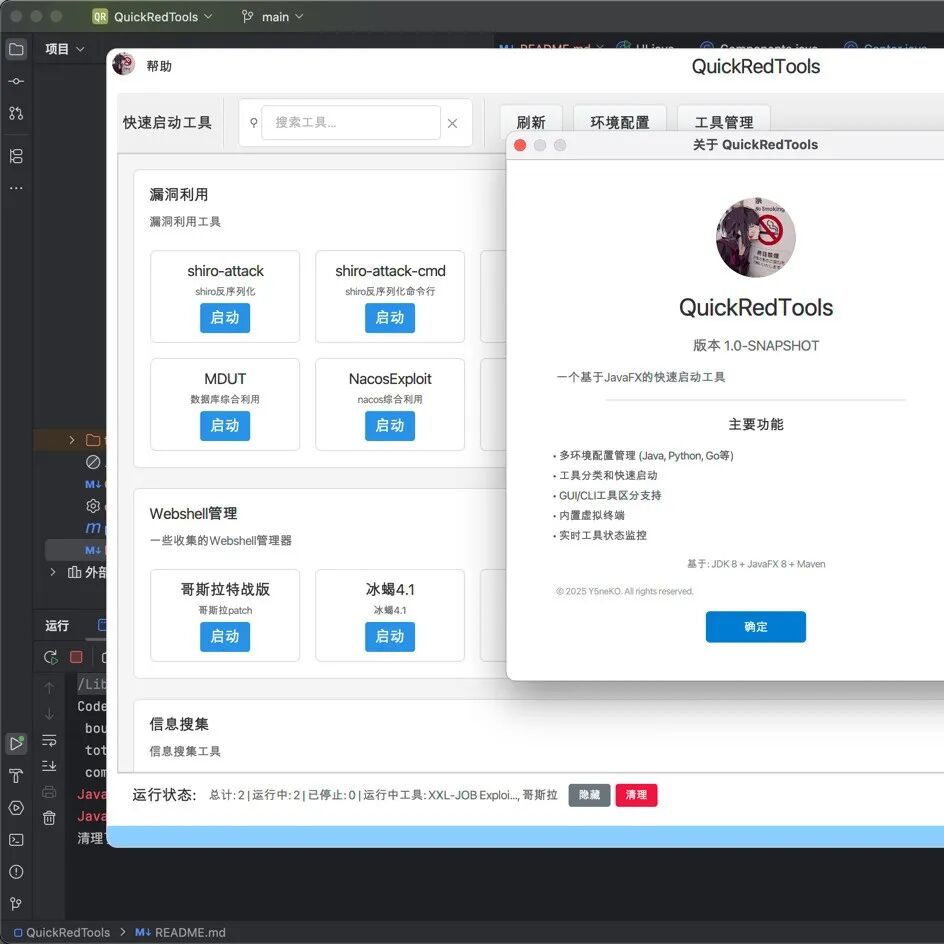
Task: Open the Problems tool window icon
Action: 16,872
